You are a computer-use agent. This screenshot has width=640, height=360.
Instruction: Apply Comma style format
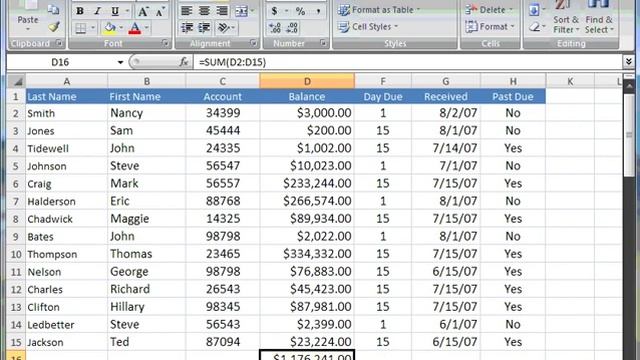tap(318, 11)
